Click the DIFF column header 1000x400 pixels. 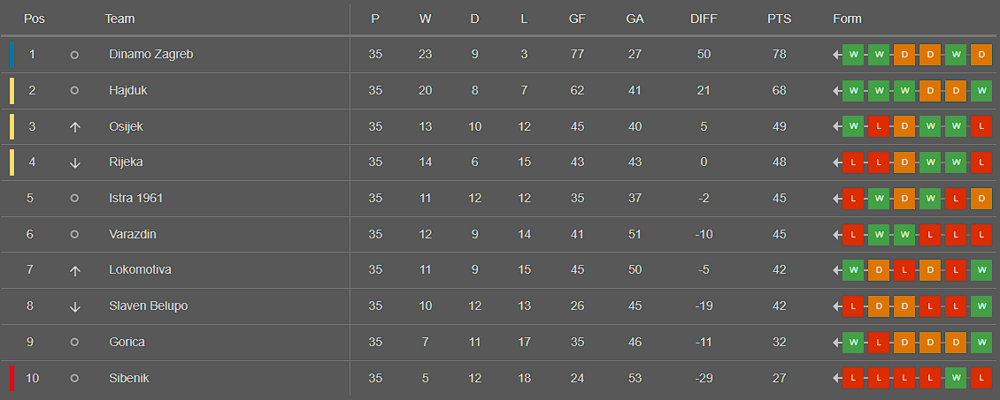[x=703, y=19]
